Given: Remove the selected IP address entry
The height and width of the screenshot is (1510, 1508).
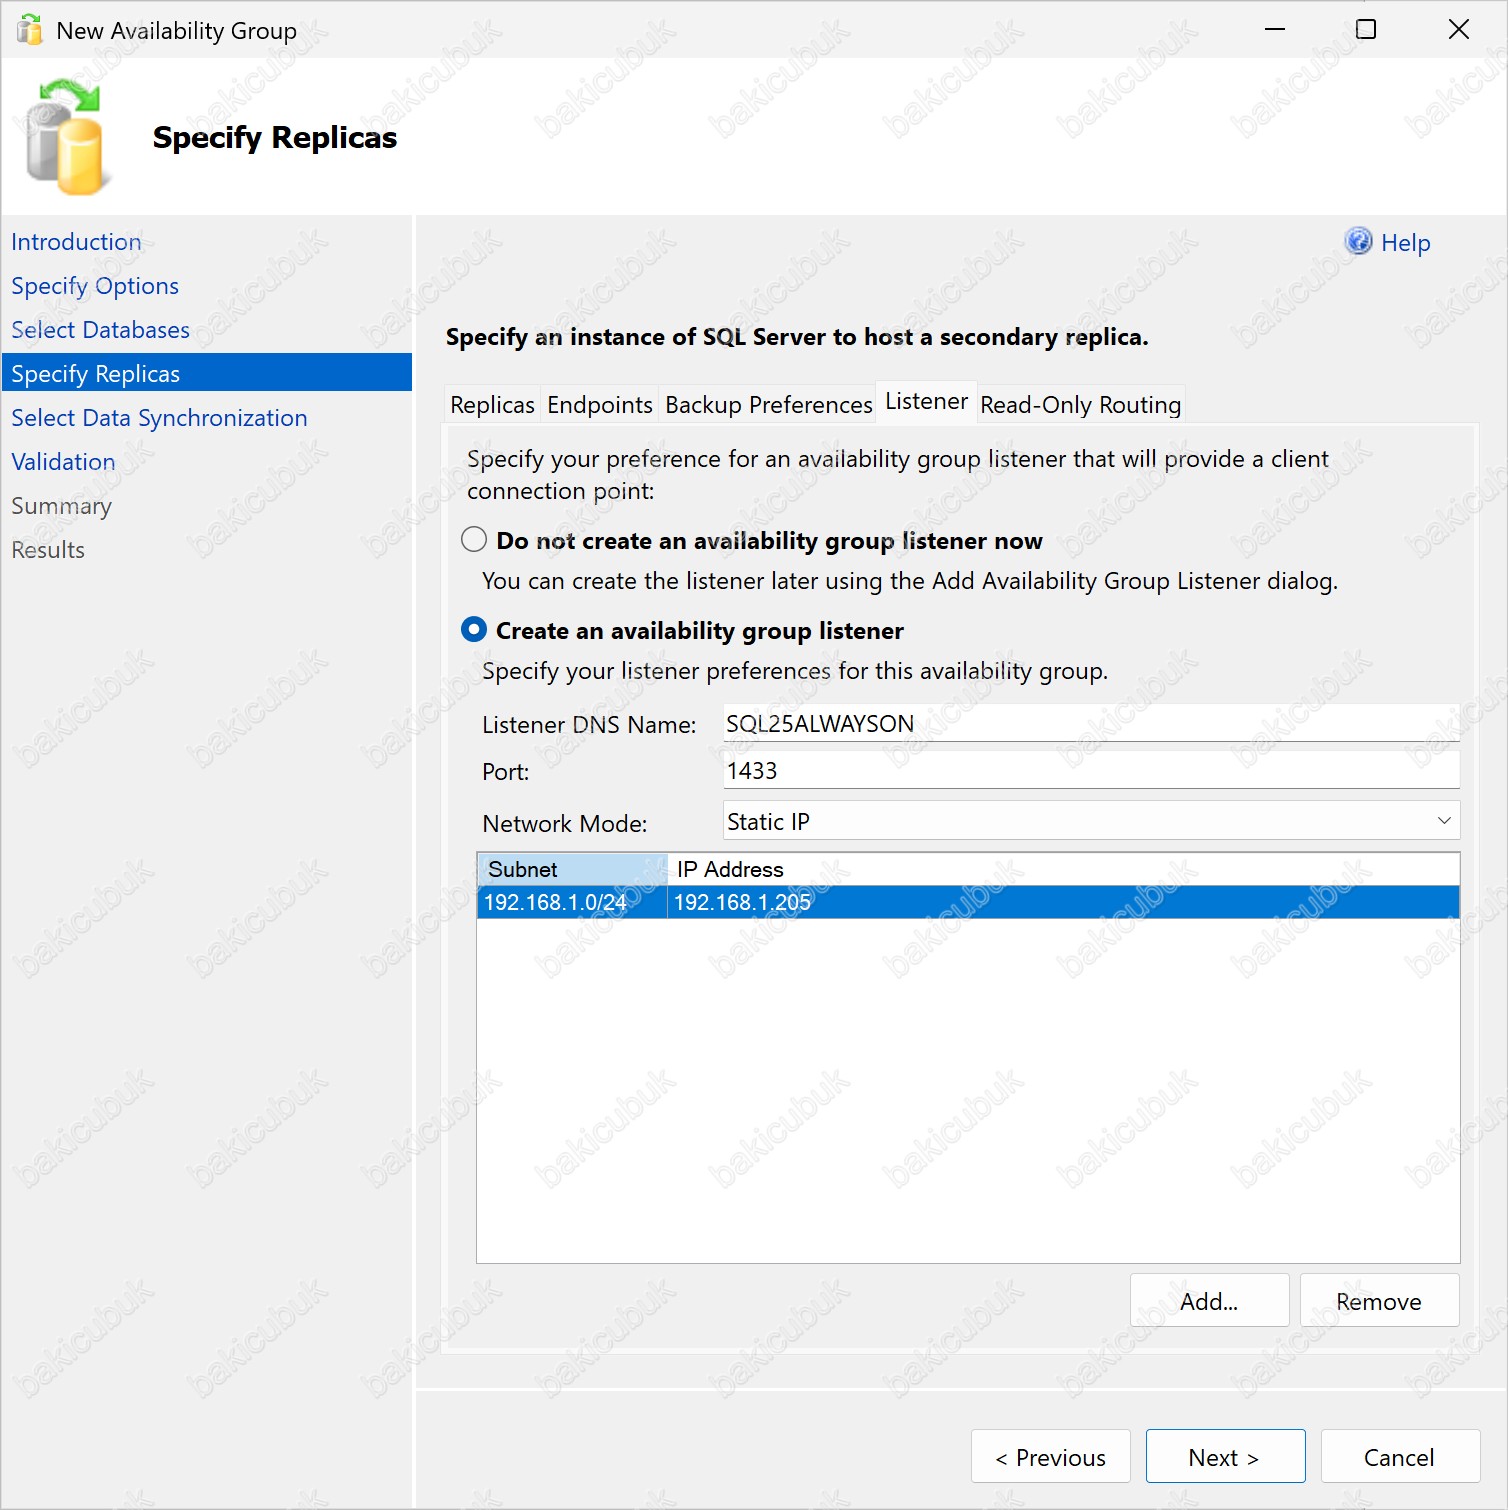Looking at the screenshot, I should point(1378,1301).
